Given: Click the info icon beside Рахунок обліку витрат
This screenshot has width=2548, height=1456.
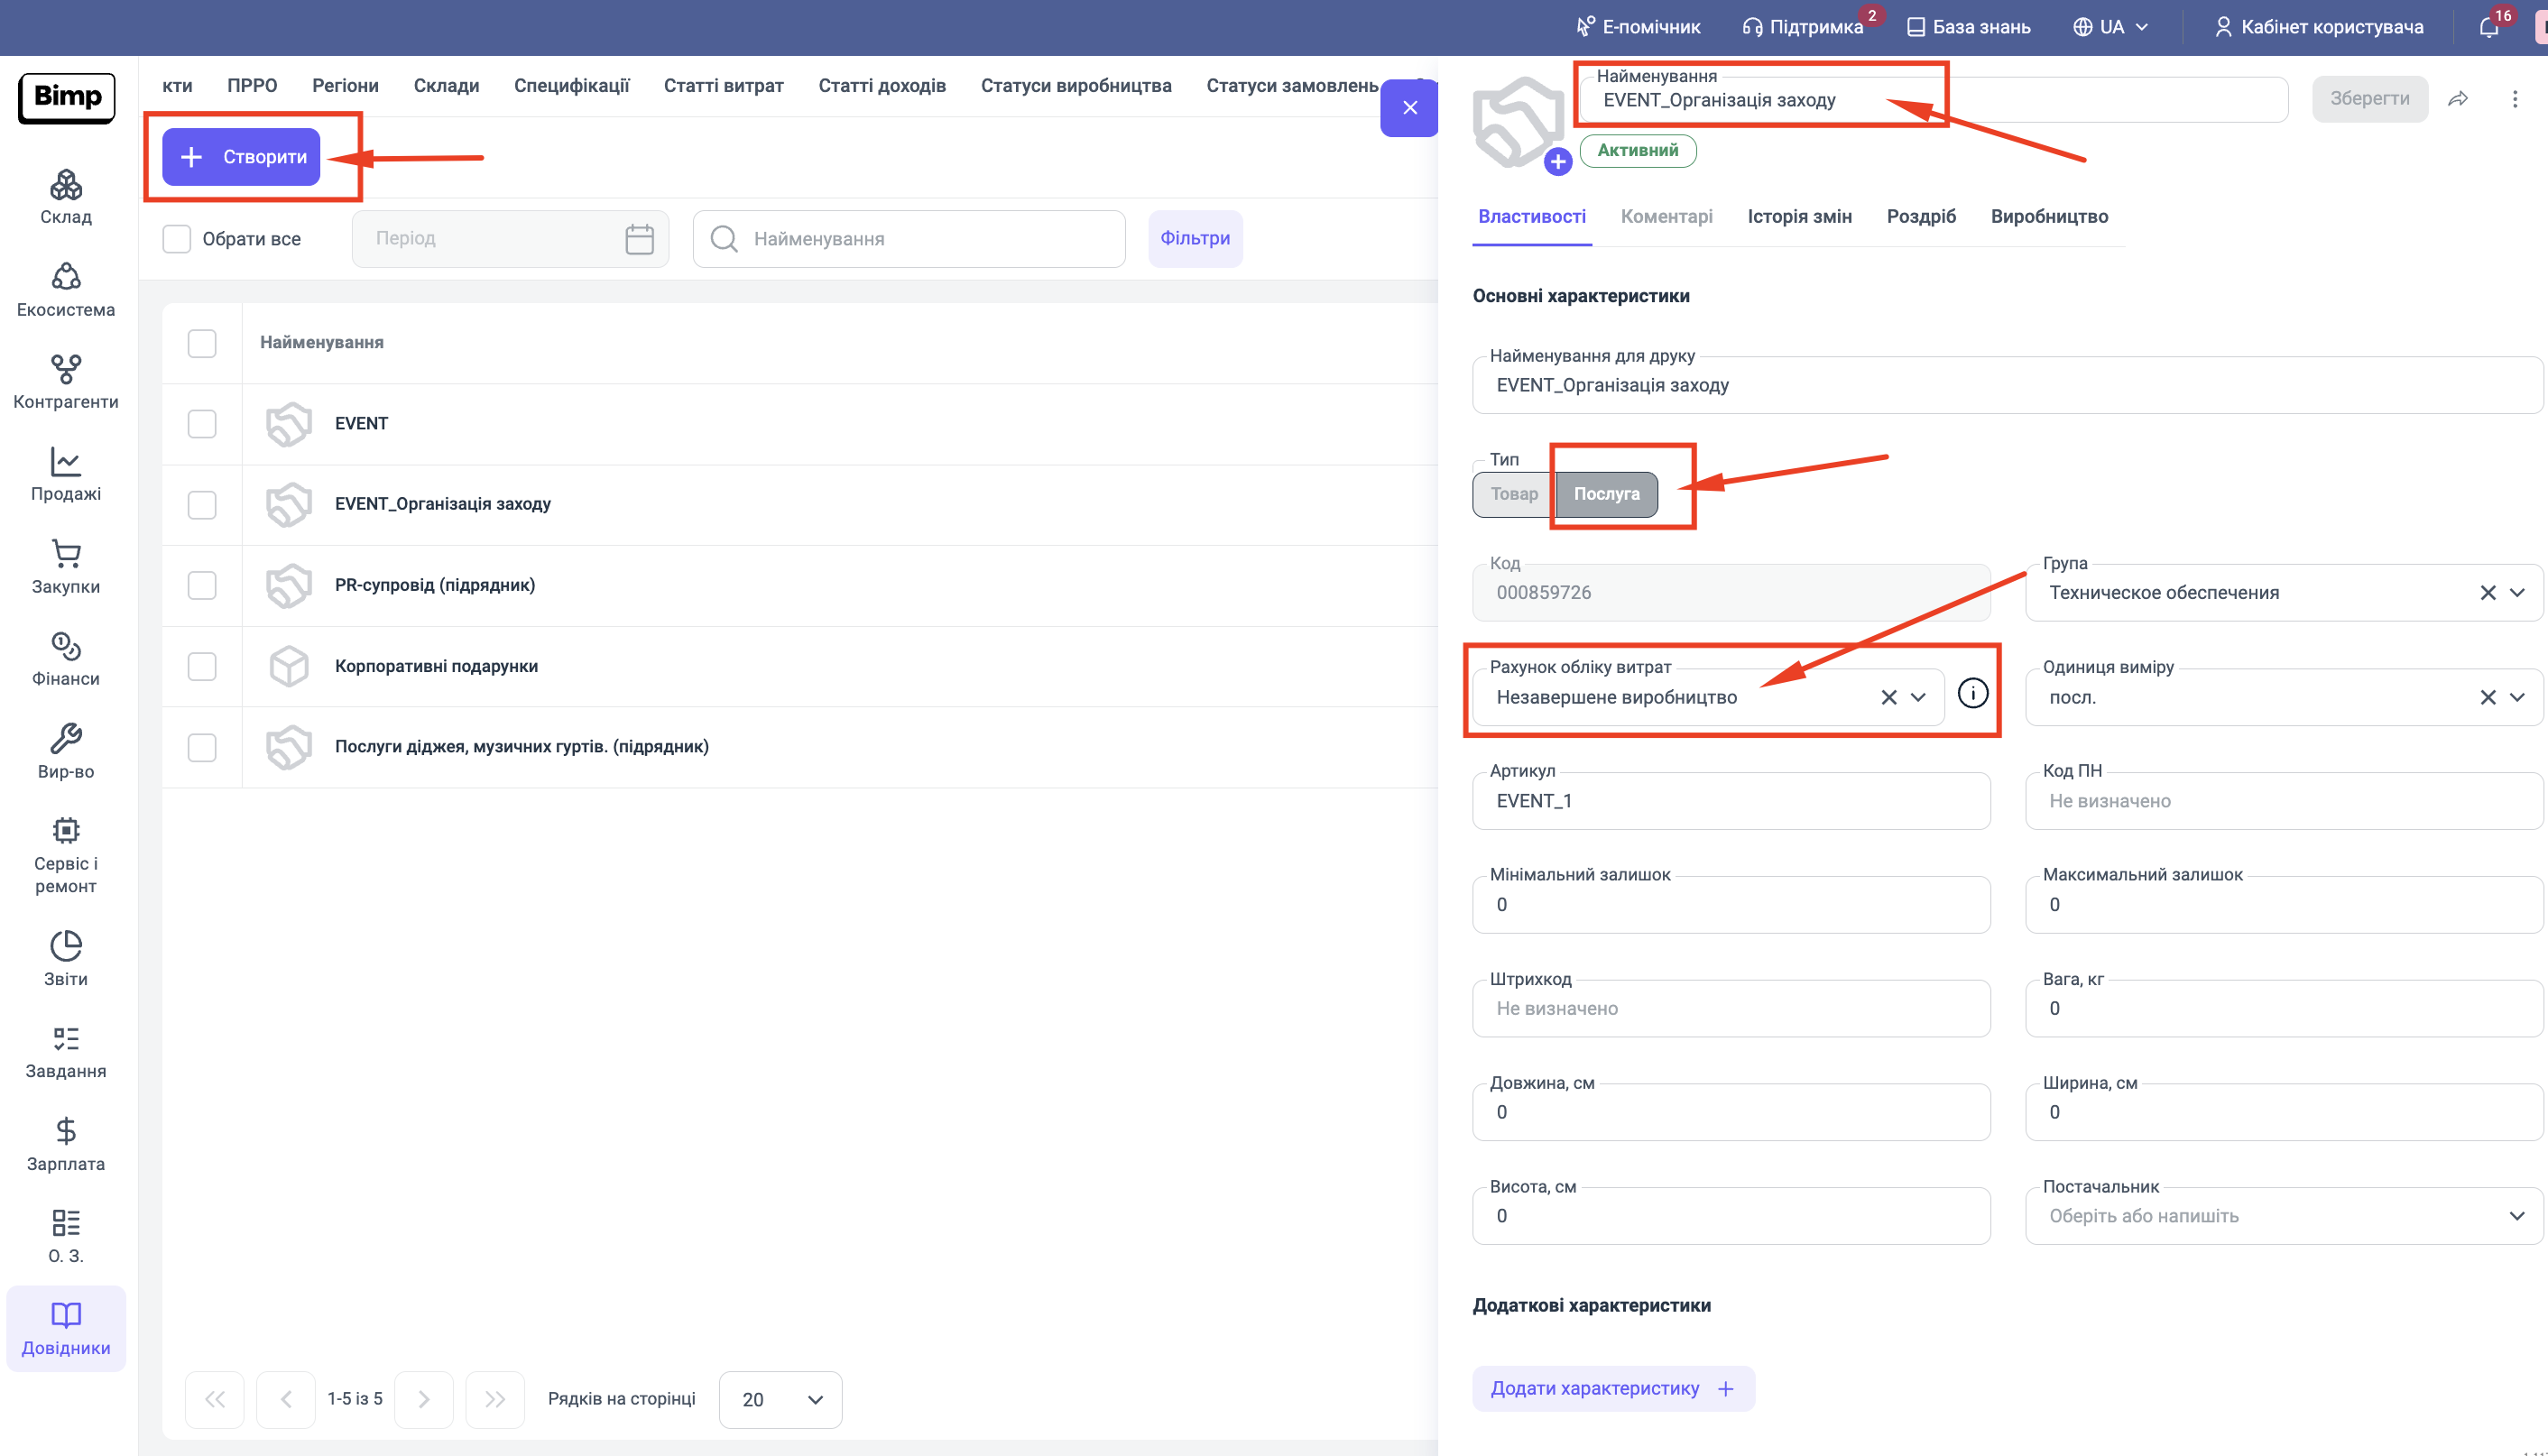Looking at the screenshot, I should tap(1972, 694).
